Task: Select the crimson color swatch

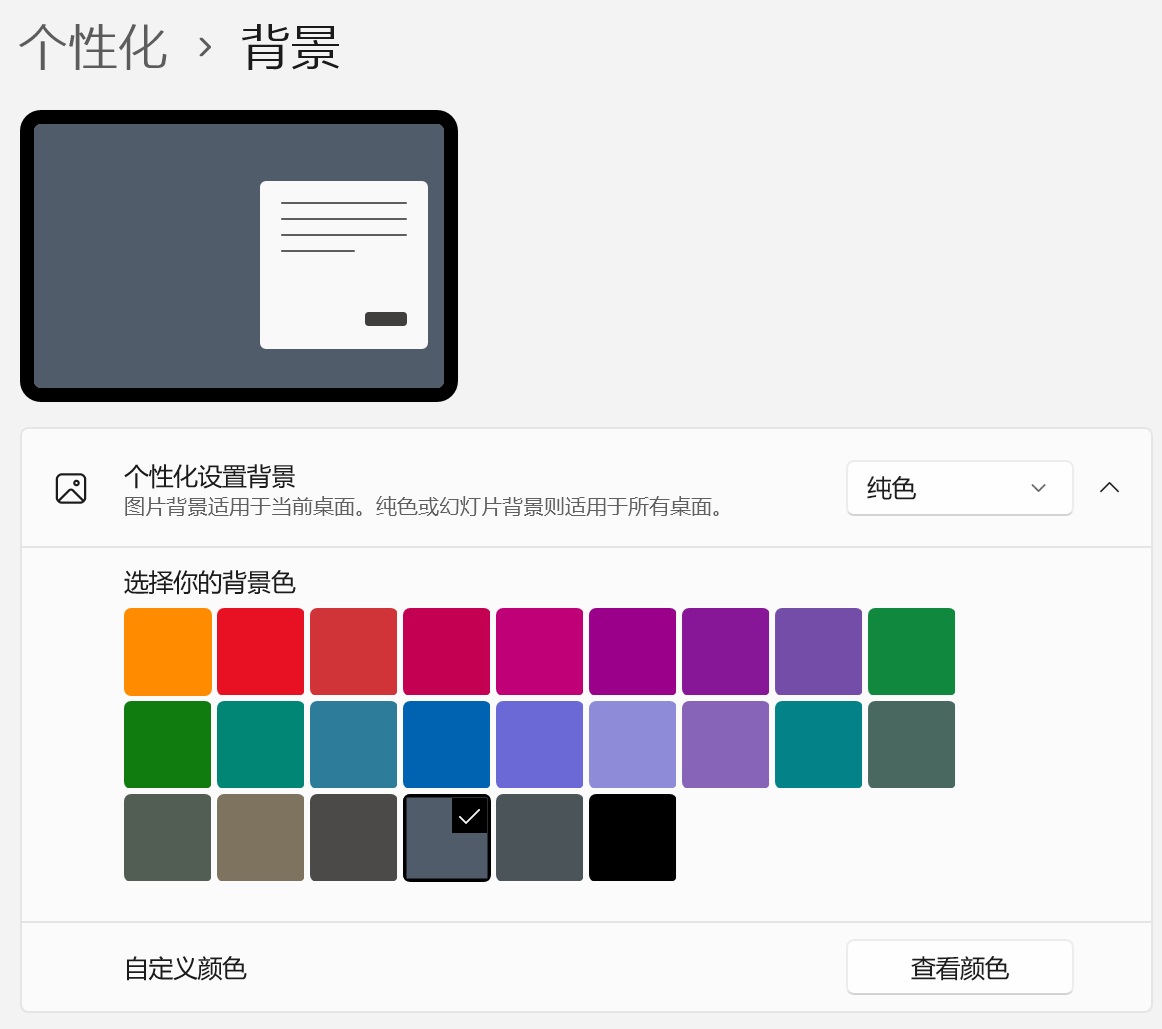Action: click(447, 652)
